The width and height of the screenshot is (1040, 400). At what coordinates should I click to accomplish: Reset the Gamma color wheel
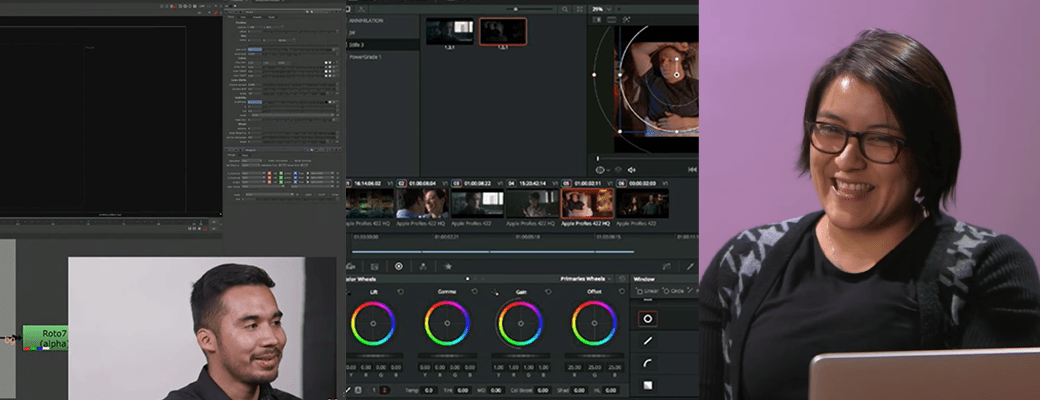[x=475, y=292]
